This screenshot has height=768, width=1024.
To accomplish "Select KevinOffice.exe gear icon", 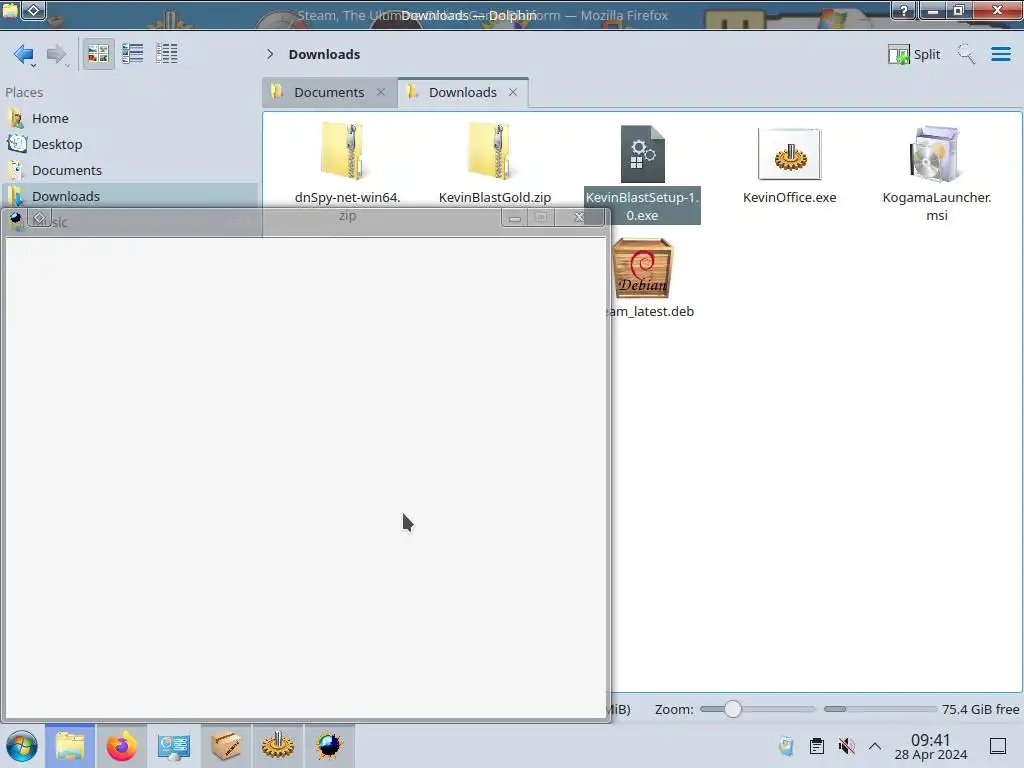I will [790, 154].
